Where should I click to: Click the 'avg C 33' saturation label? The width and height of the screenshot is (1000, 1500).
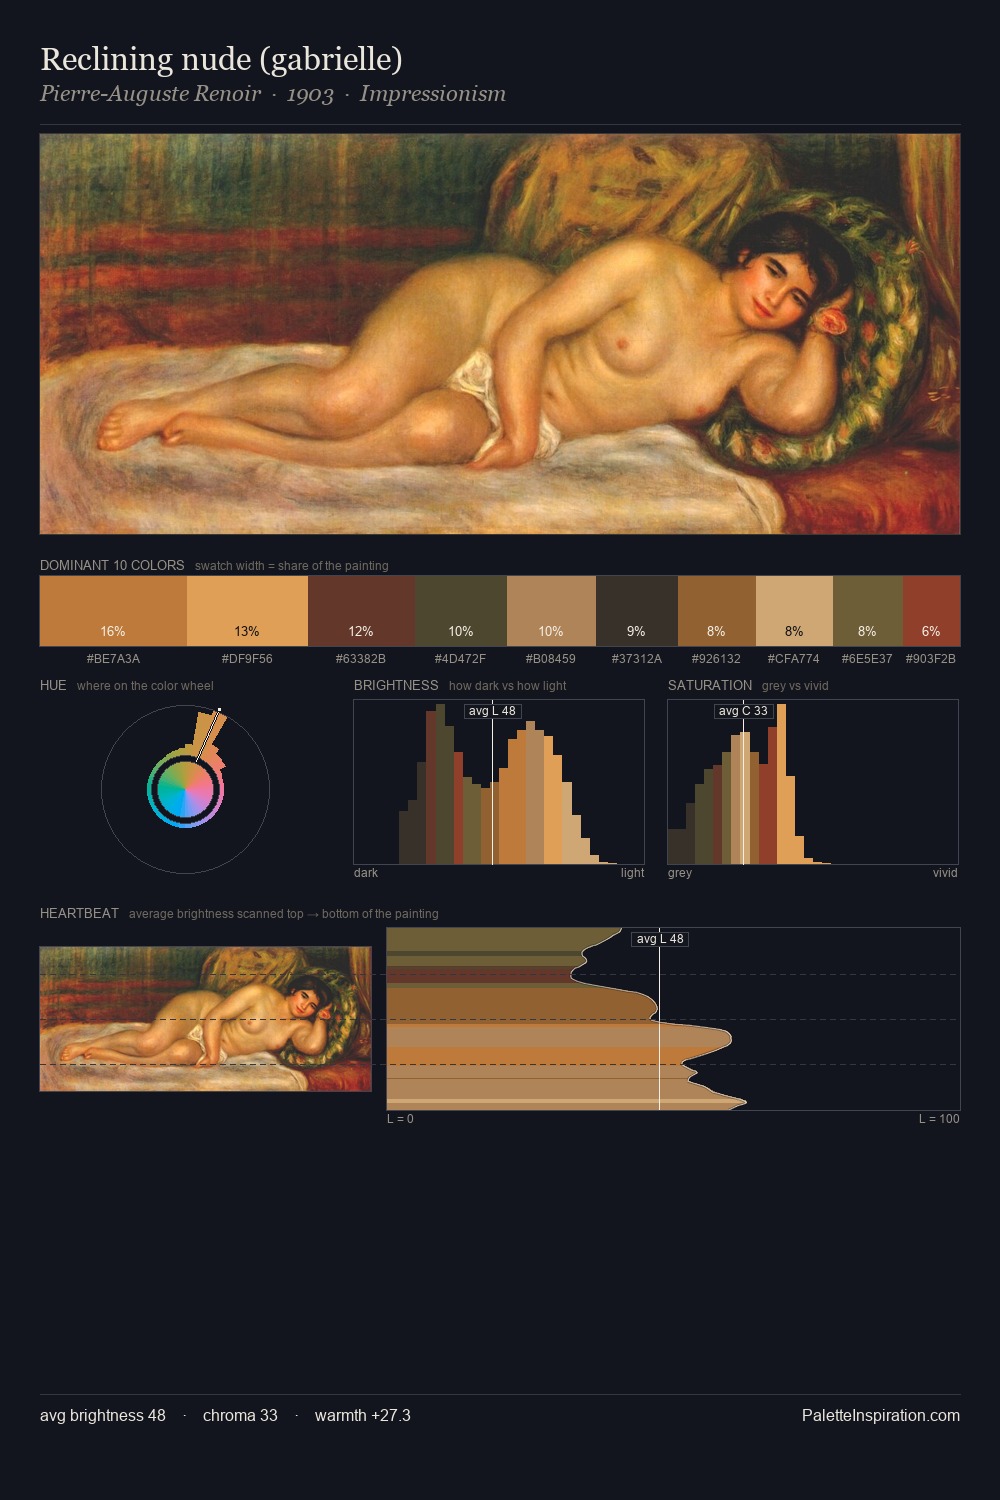click(744, 711)
